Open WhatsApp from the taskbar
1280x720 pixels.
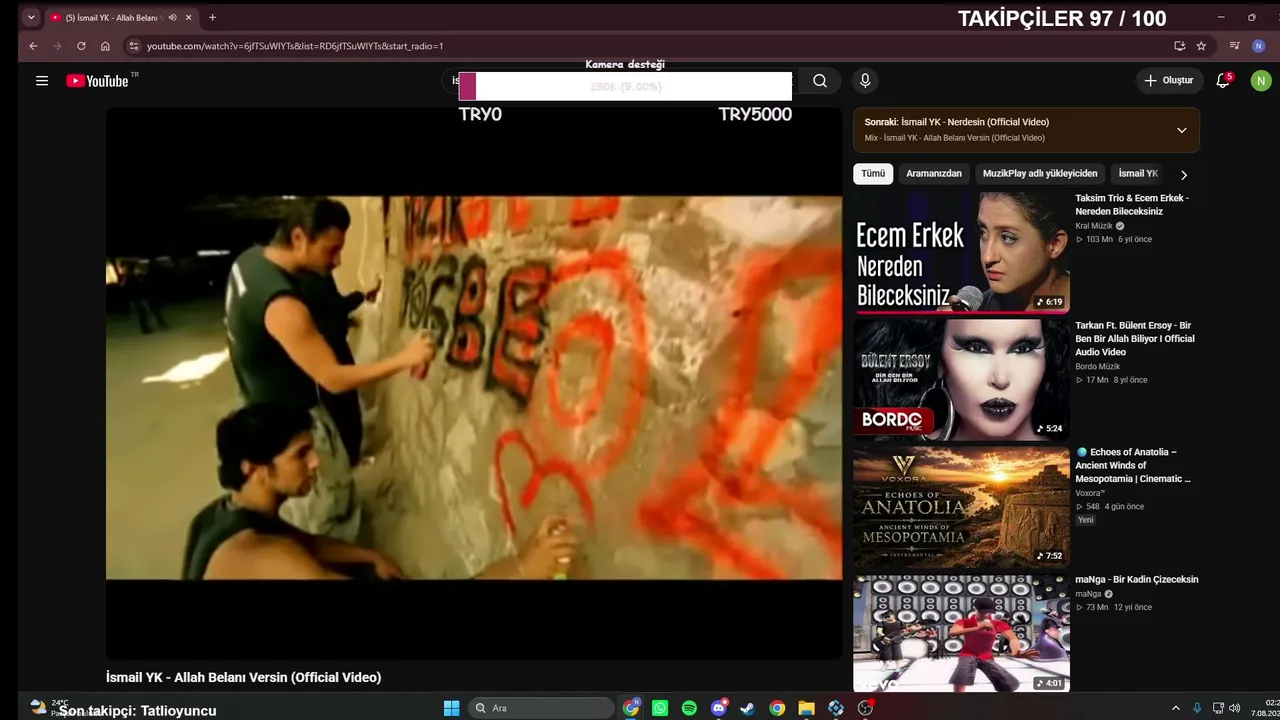pyautogui.click(x=660, y=708)
